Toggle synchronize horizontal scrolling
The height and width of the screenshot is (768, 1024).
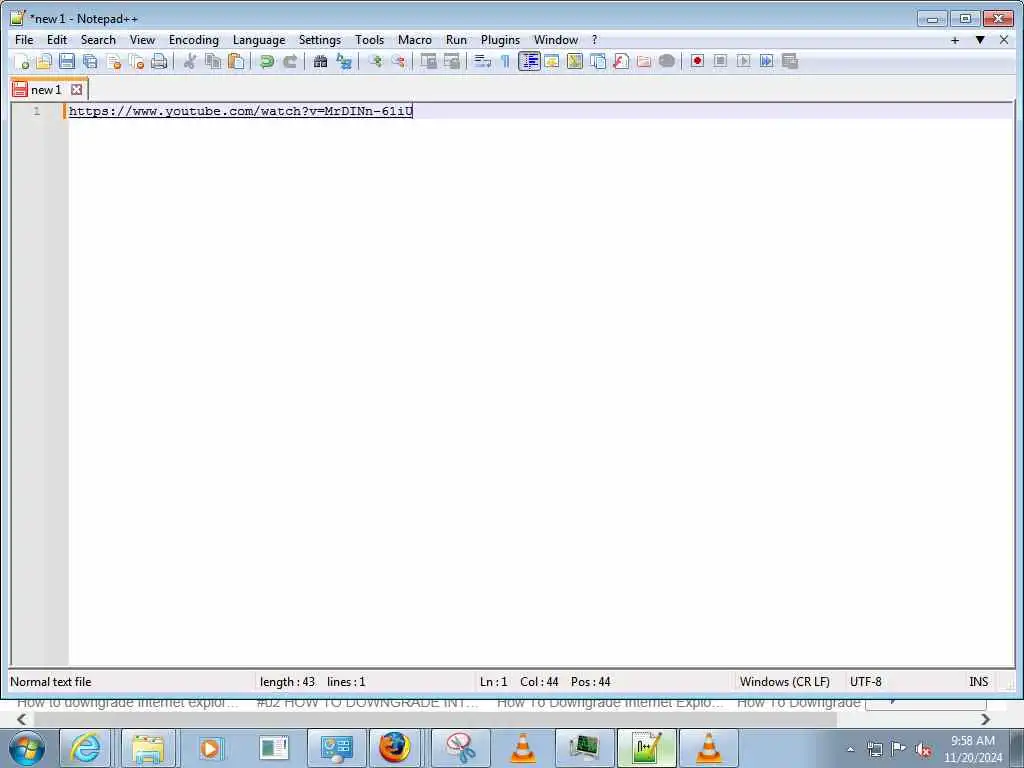pos(451,61)
